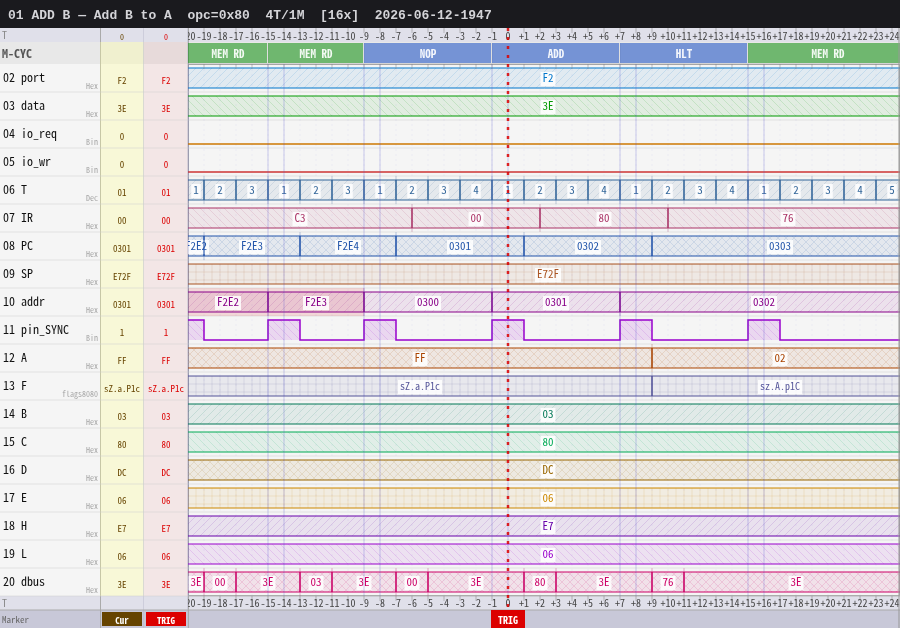This screenshot has height=628, width=900.
Task: Click the 0302 segment in the addr waveform
Action: click(x=760, y=302)
